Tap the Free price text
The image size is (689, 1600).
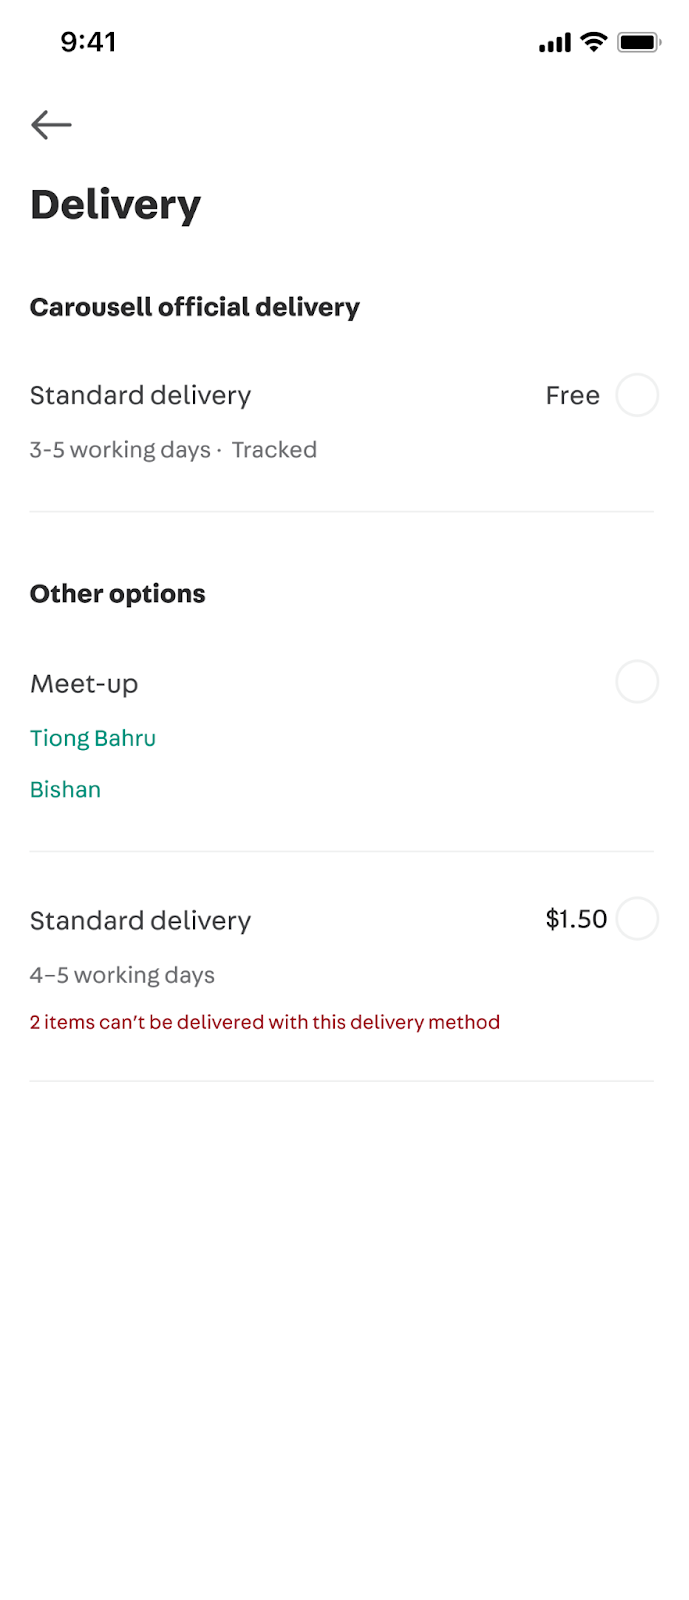(573, 396)
